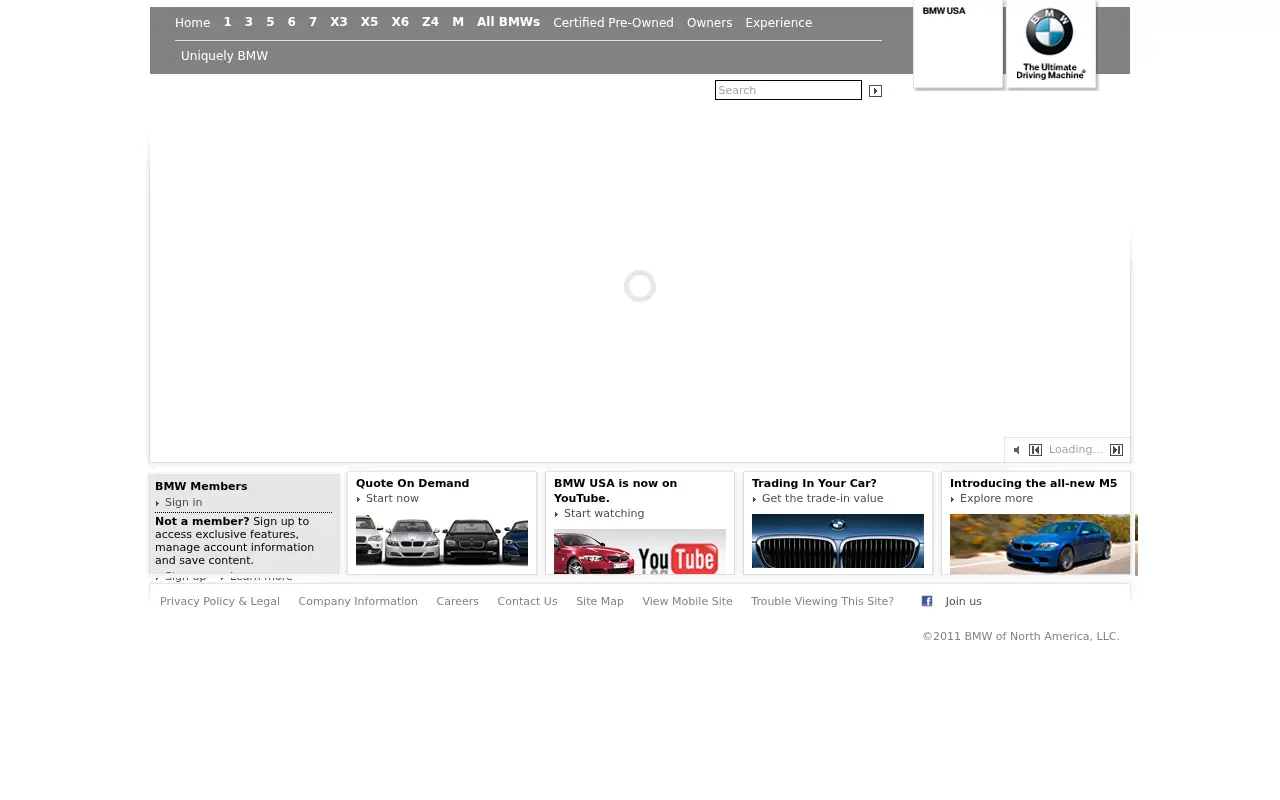Image resolution: width=1280 pixels, height=800 pixels.
Task: Open the Z4 menu item
Action: [430, 22]
